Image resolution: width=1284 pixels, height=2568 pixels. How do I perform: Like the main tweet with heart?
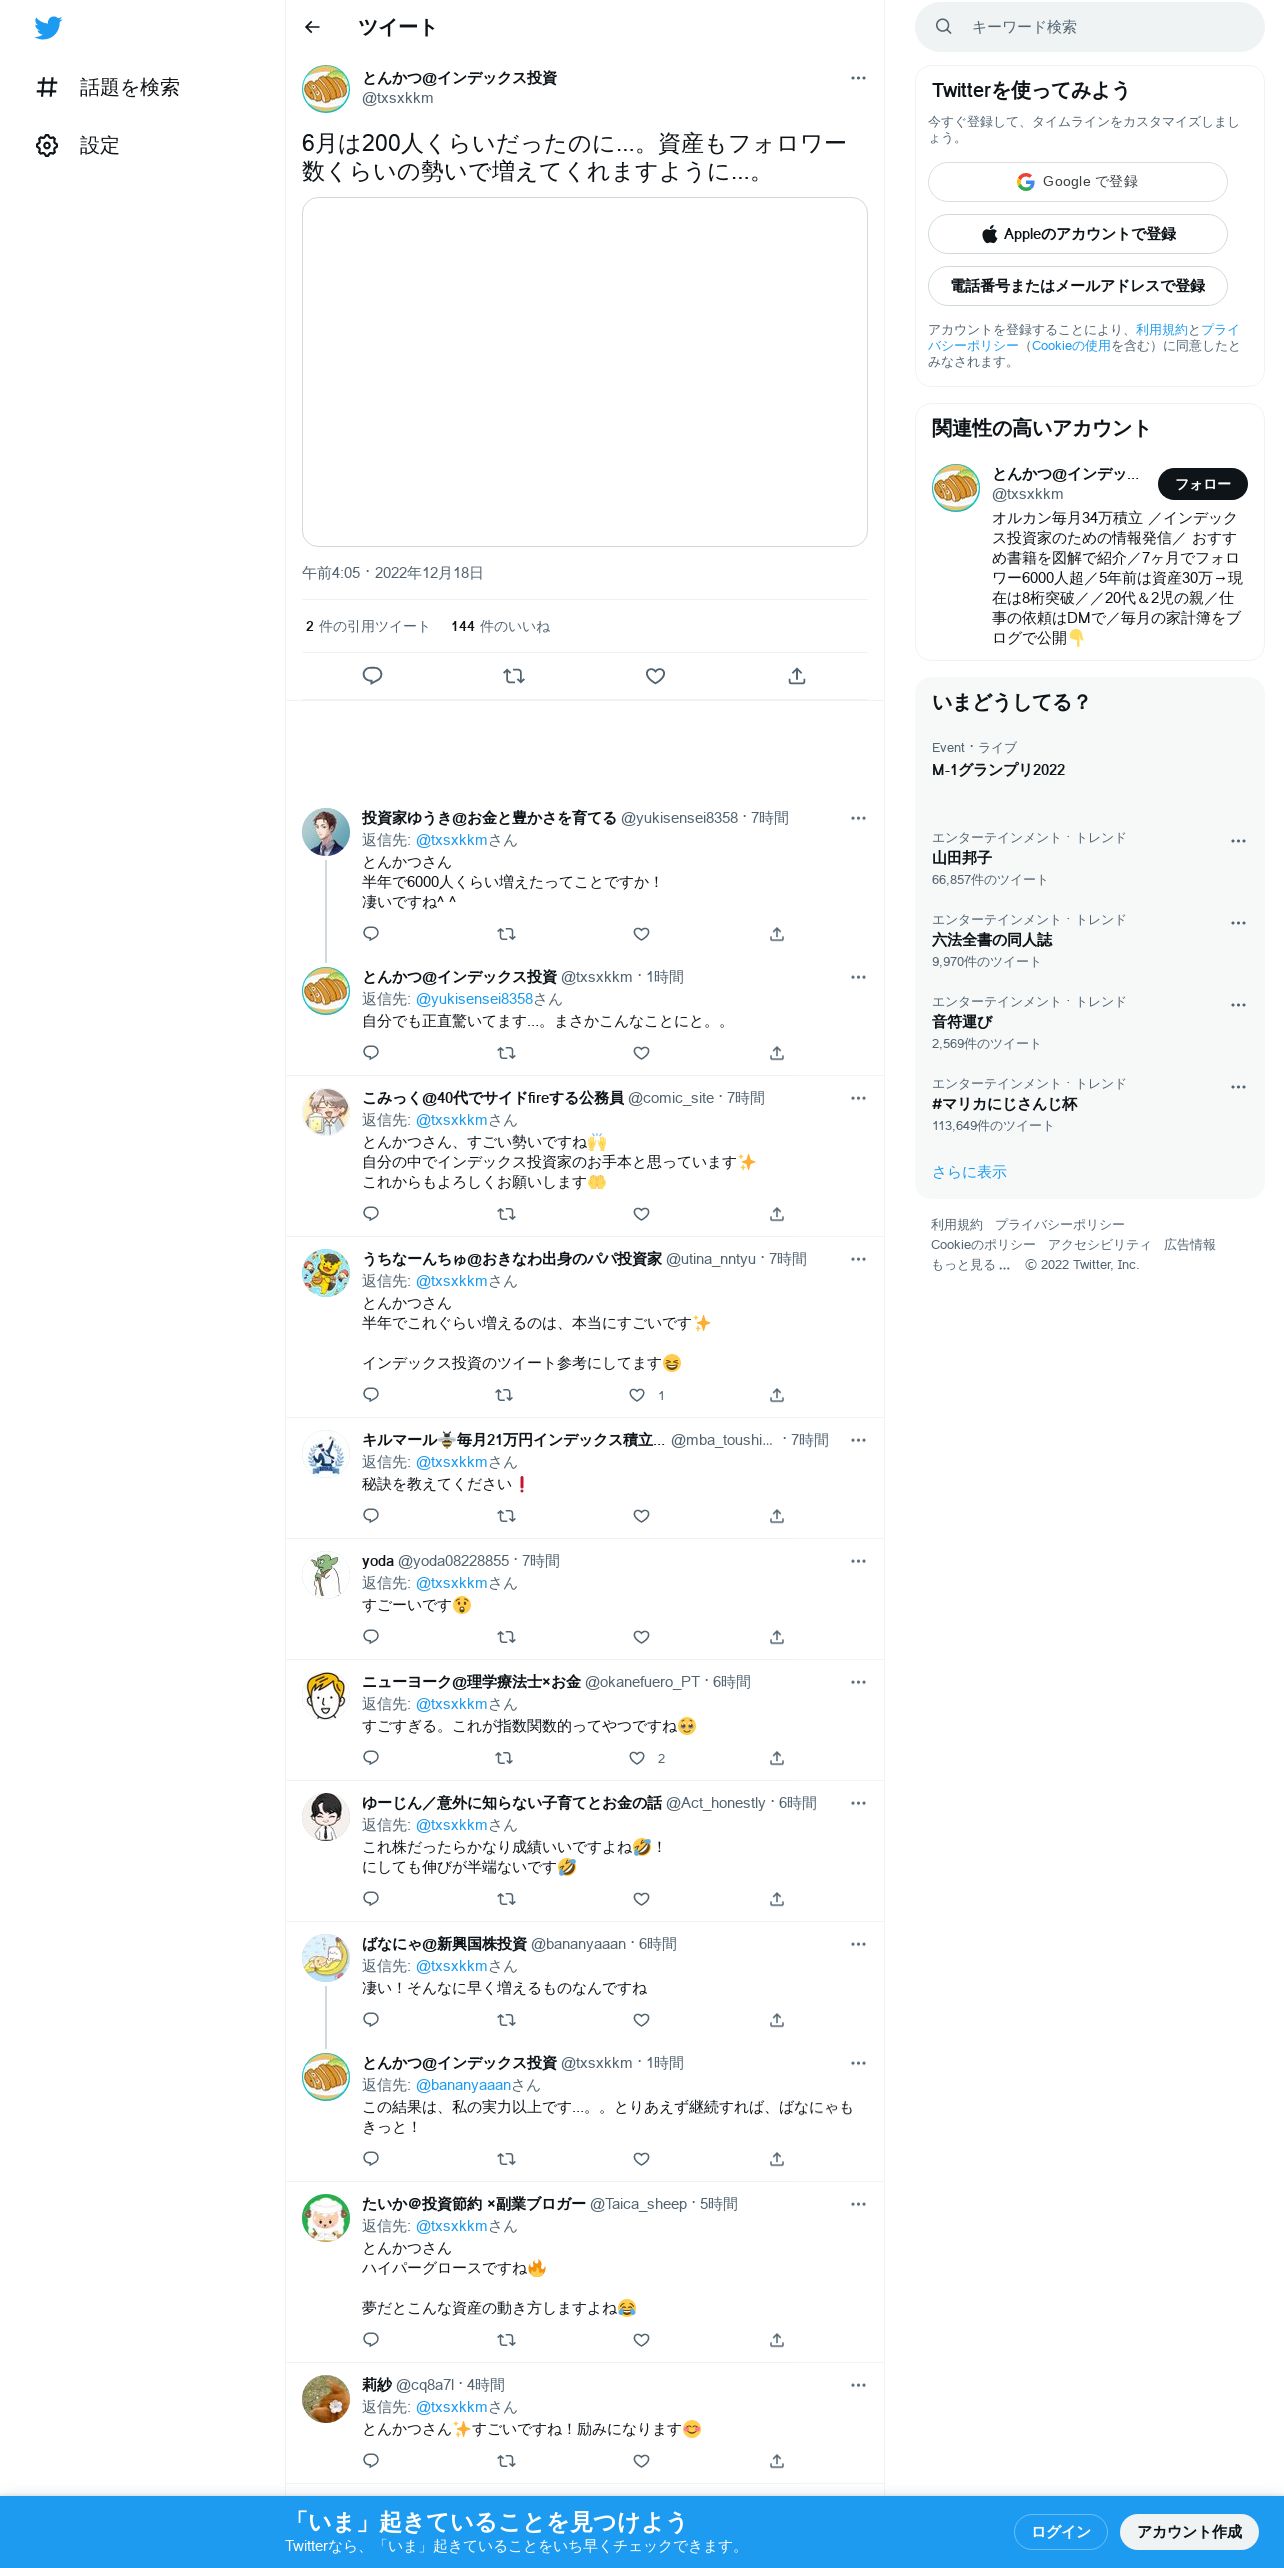(655, 676)
